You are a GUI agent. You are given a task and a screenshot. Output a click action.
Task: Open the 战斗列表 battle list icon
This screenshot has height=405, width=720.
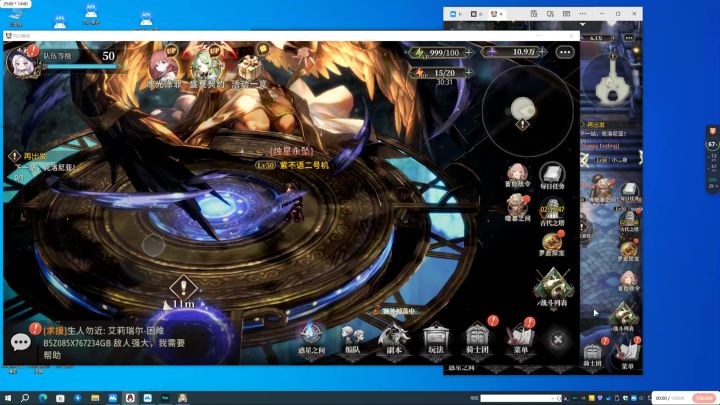(x=553, y=288)
